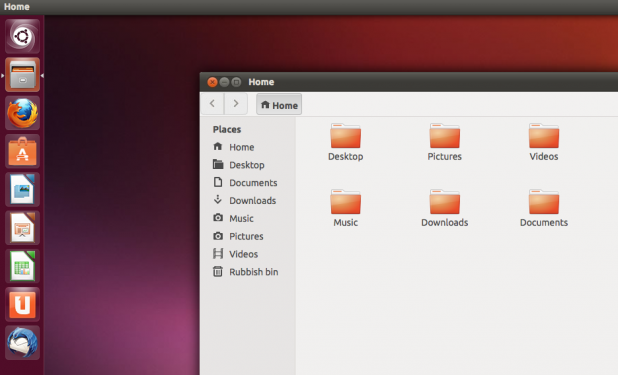Go back with the left arrow button
The image size is (618, 375).
(x=212, y=104)
